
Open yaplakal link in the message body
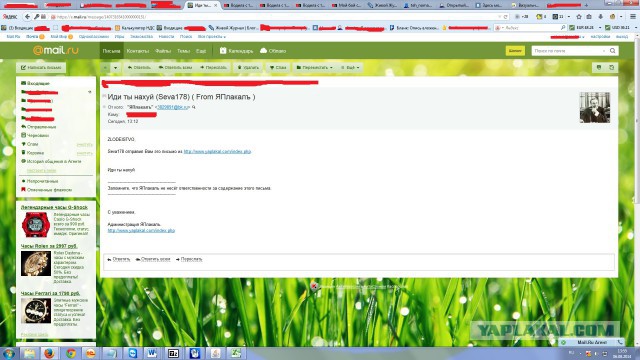[217, 151]
